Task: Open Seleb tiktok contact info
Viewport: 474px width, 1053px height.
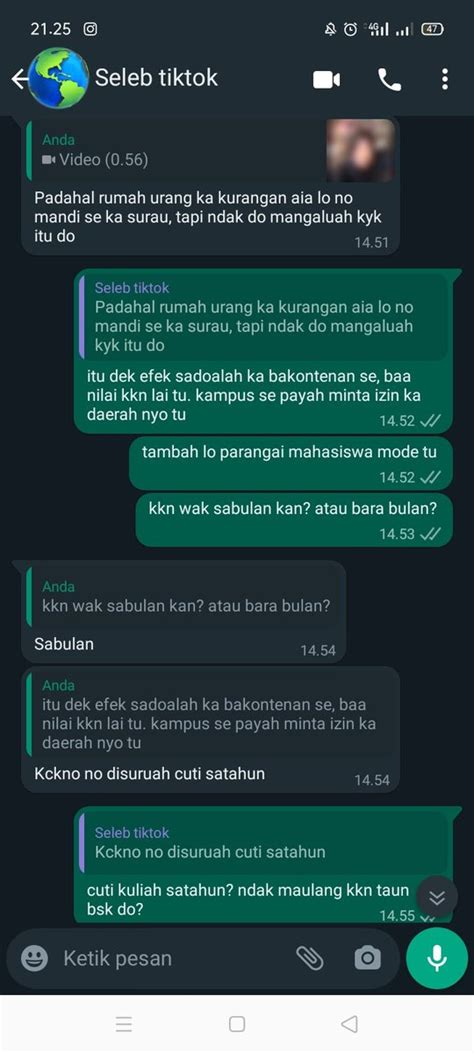Action: (x=156, y=78)
